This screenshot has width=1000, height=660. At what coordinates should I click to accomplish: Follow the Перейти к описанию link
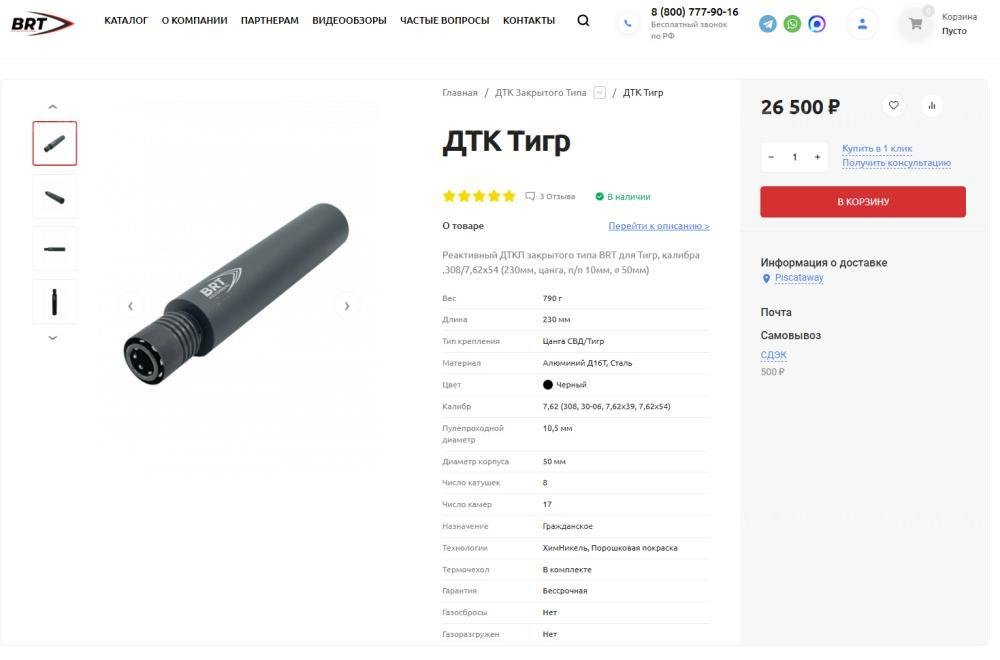click(x=659, y=226)
